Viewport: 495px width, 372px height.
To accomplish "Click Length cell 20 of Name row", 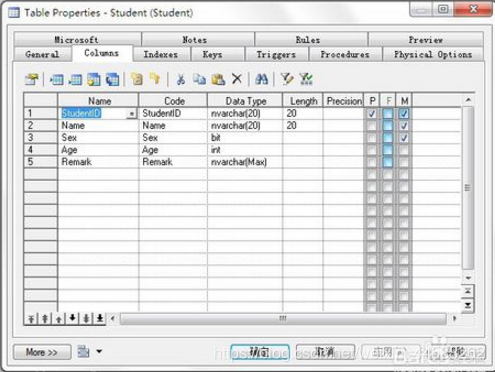I will pos(303,126).
